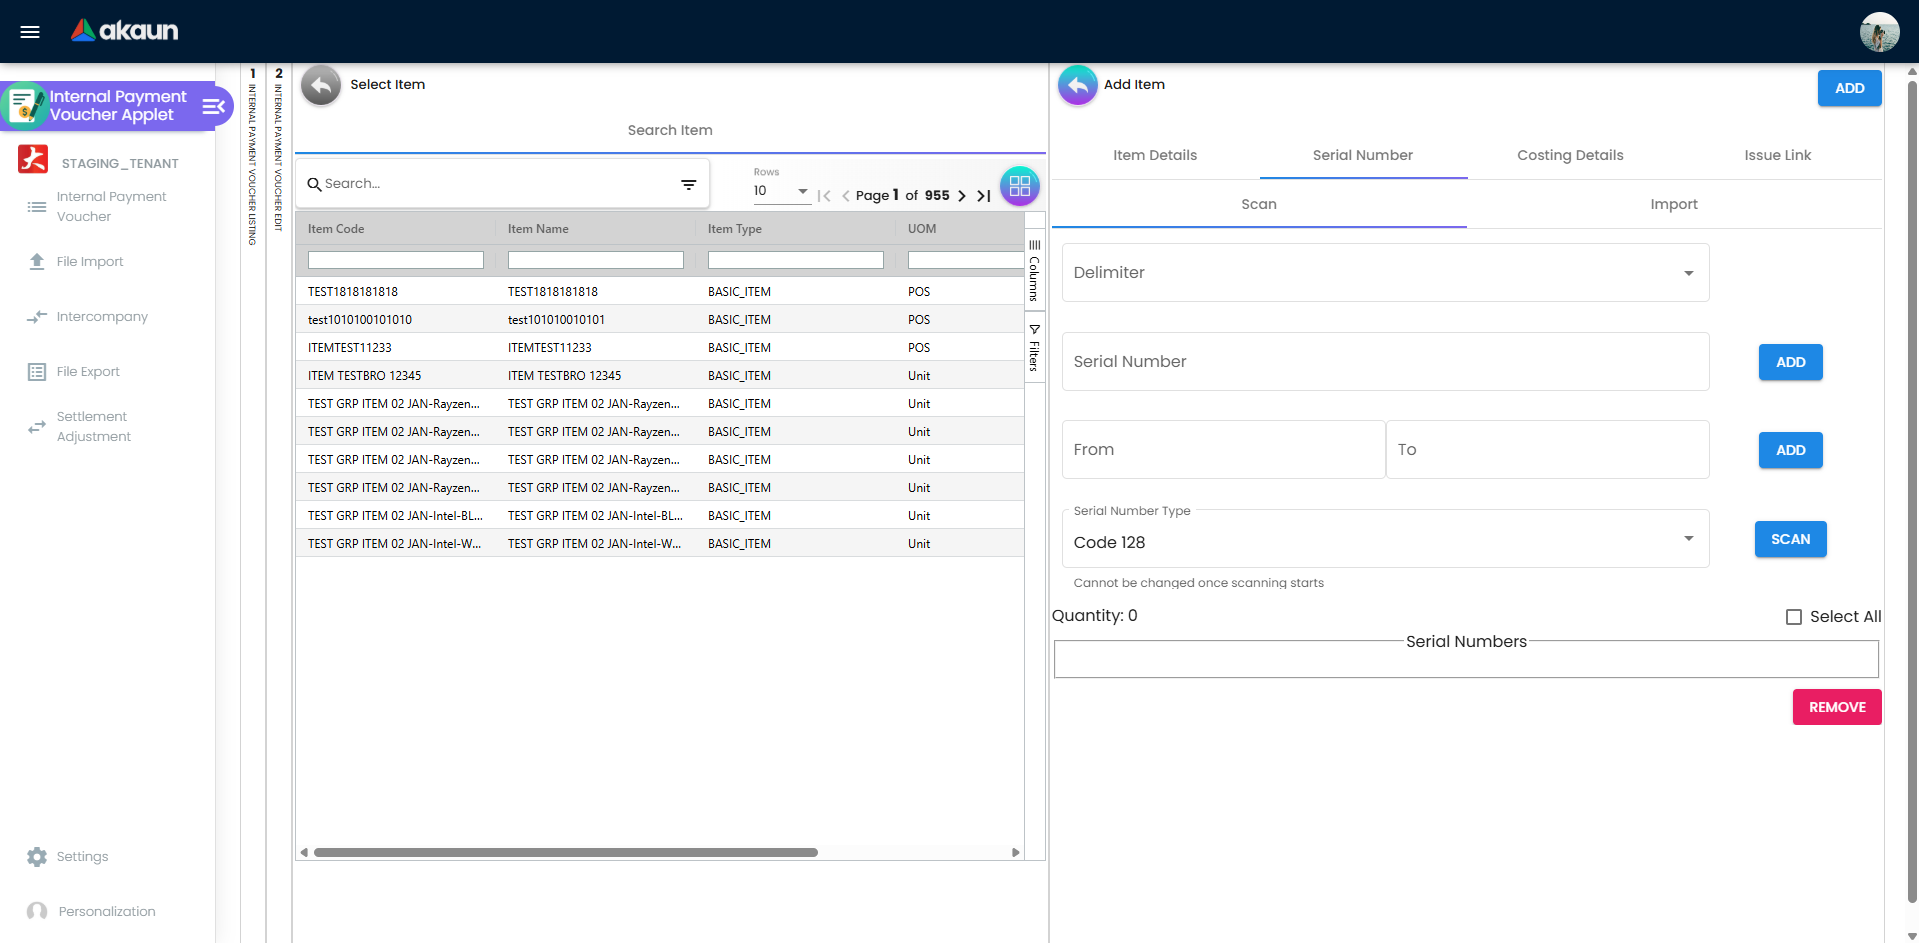The image size is (1919, 943).
Task: Check the Select All checkbox
Action: click(x=1793, y=617)
